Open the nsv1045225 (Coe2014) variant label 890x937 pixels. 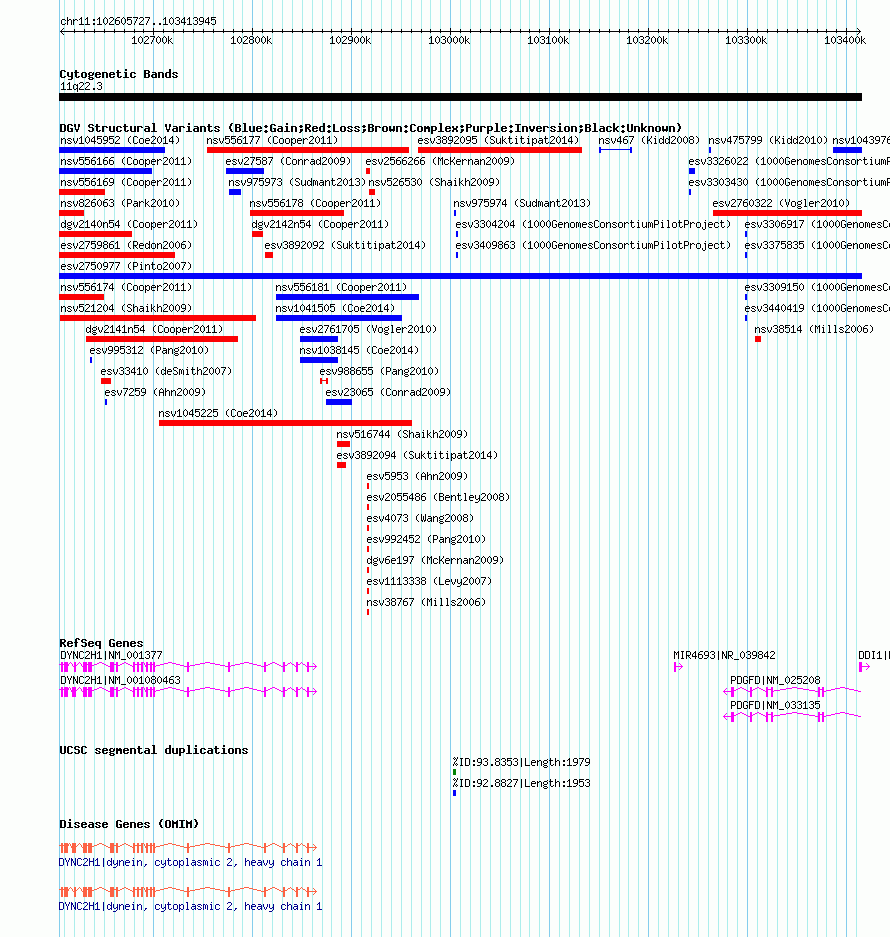(x=218, y=413)
